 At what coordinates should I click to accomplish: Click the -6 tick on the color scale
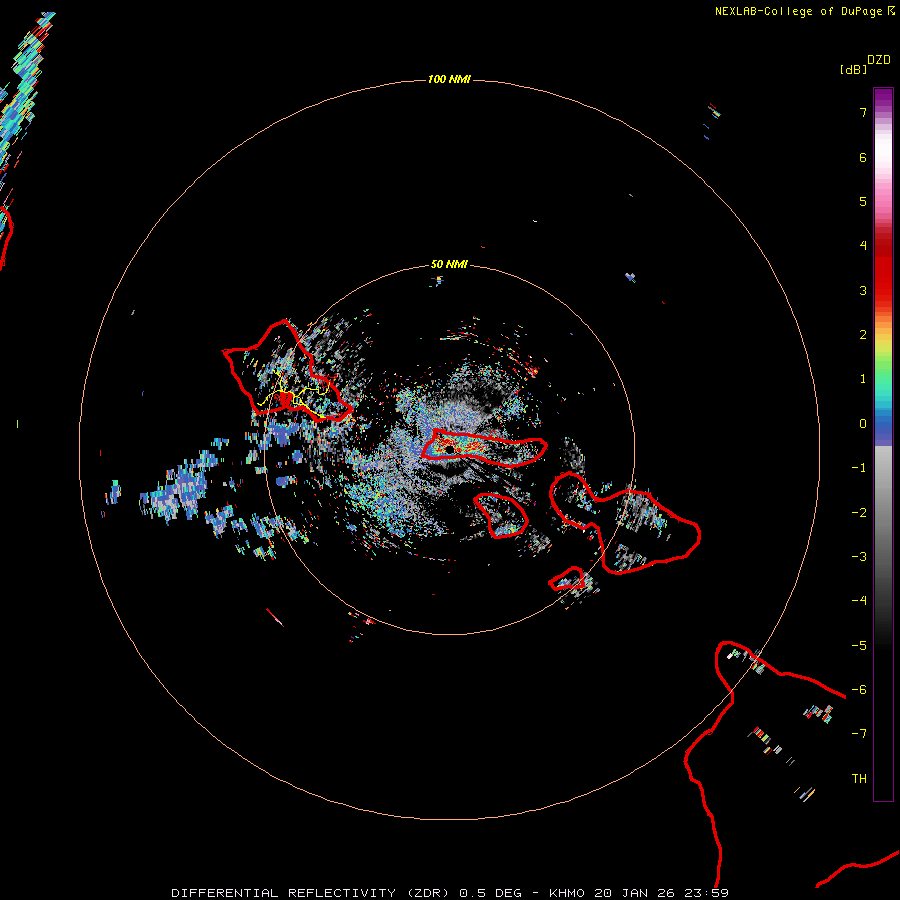[859, 690]
